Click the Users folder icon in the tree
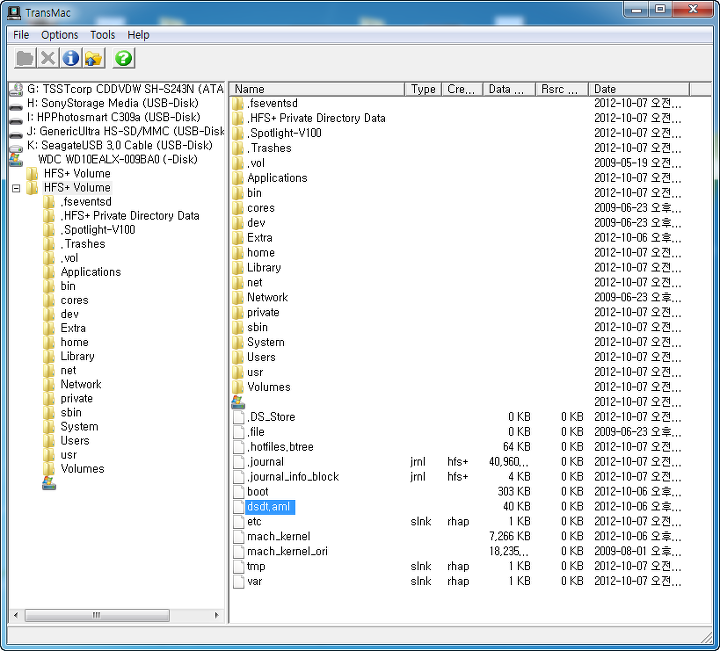 click(x=49, y=440)
